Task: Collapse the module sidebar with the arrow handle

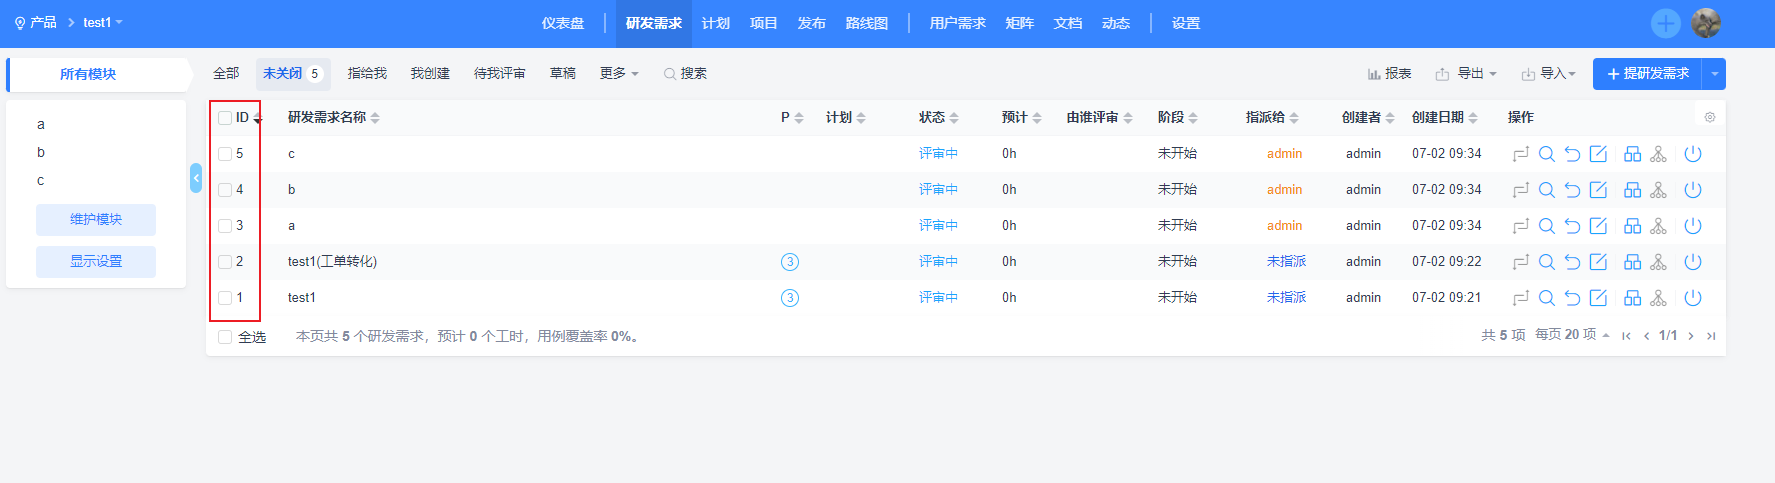Action: (196, 178)
